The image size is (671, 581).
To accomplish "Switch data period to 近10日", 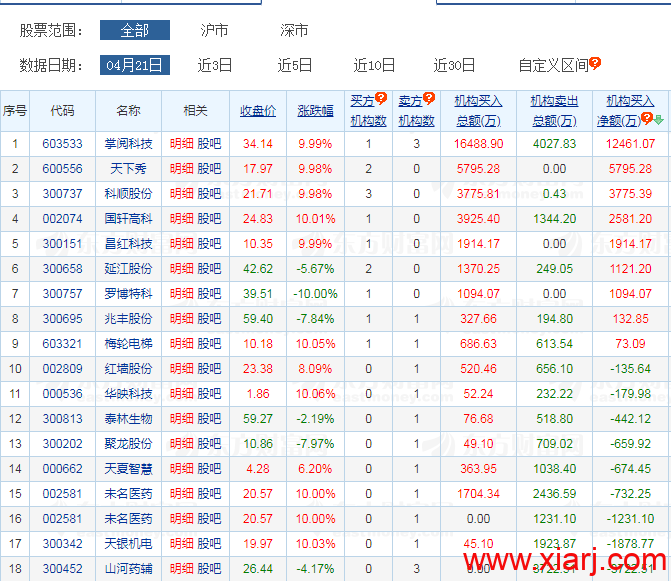I will (x=374, y=65).
